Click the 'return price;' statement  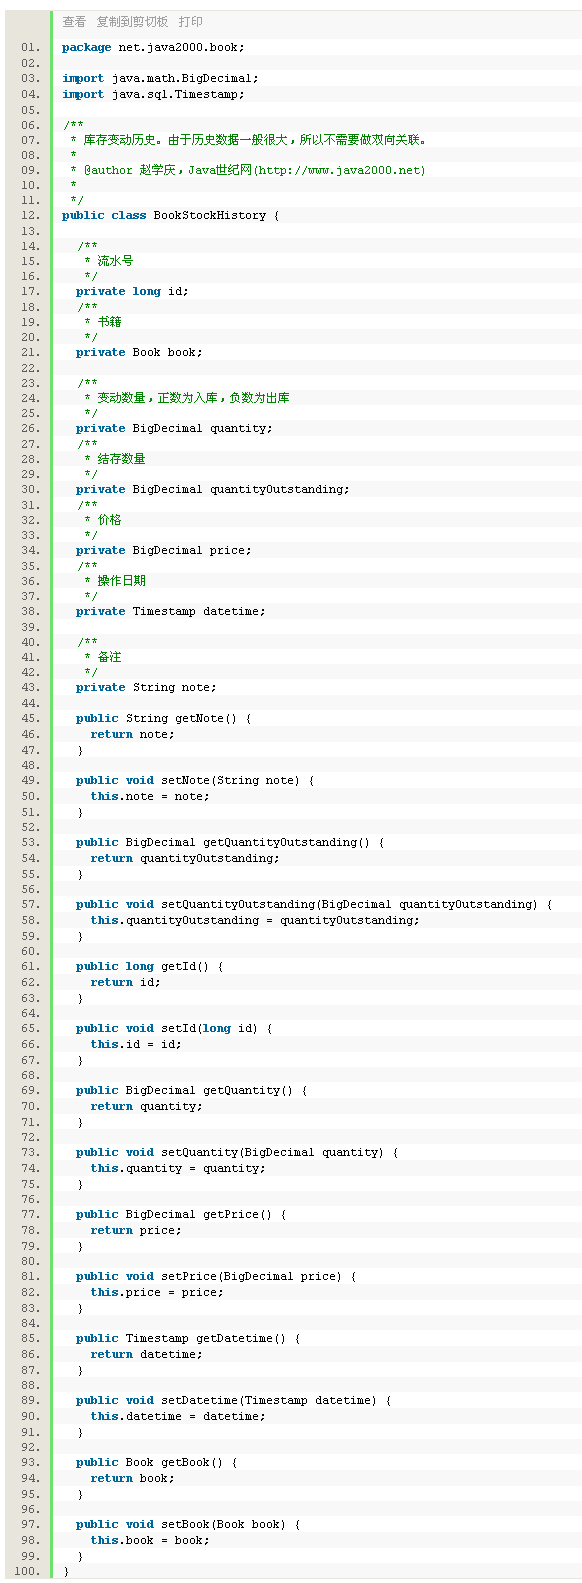click(136, 1230)
